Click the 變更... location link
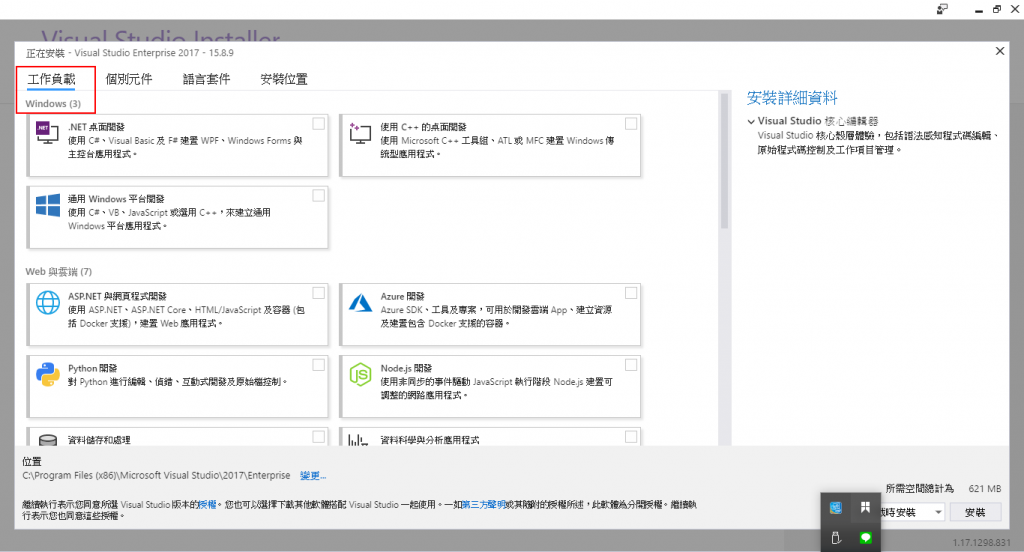The height and width of the screenshot is (552, 1024). click(x=313, y=476)
